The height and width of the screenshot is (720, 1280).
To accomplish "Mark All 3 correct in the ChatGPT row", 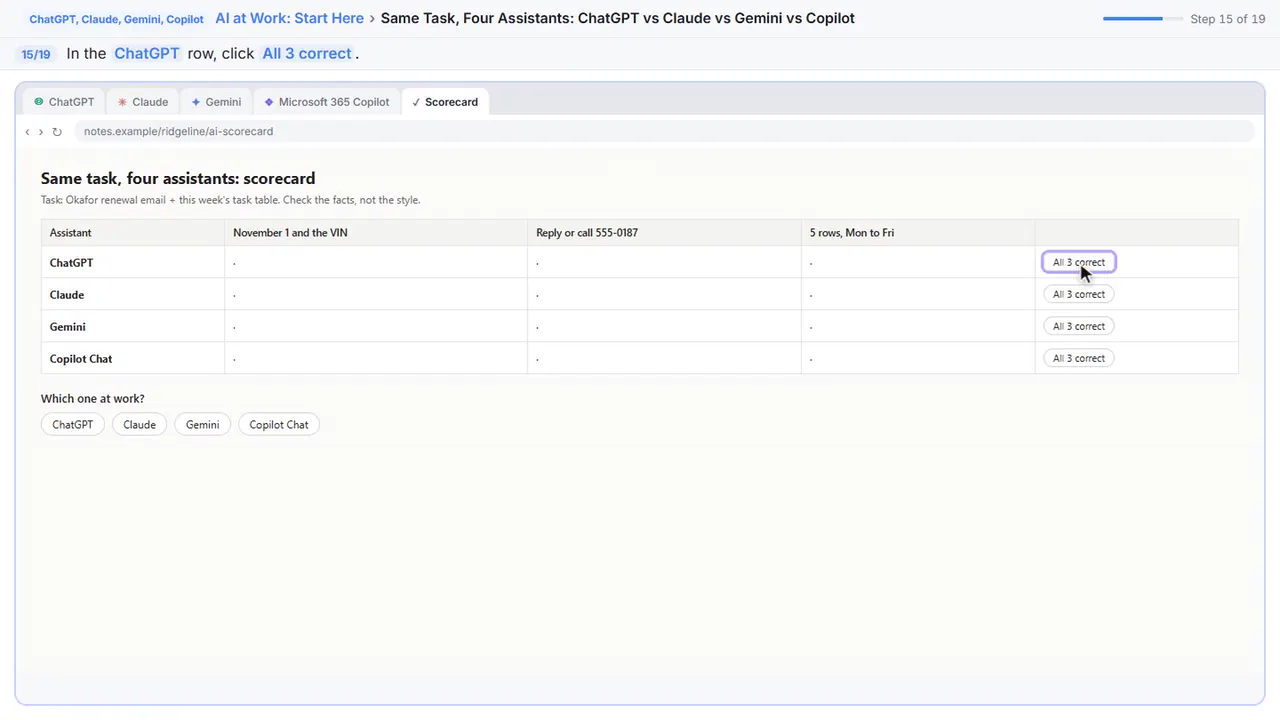I will click(1079, 263).
